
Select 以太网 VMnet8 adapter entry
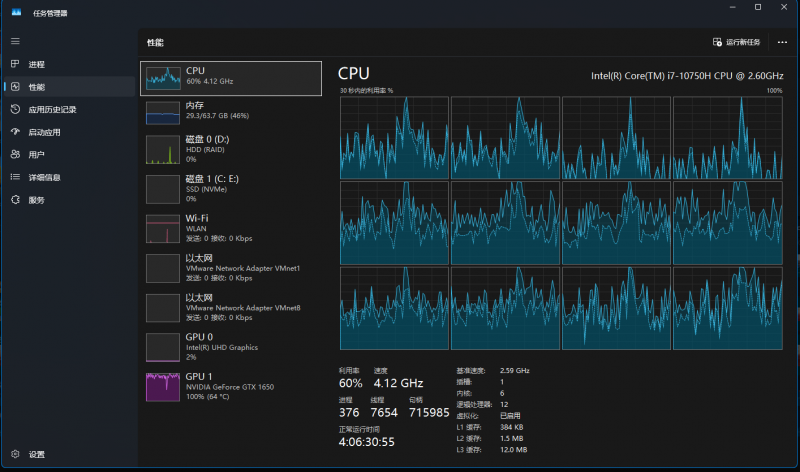(232, 307)
